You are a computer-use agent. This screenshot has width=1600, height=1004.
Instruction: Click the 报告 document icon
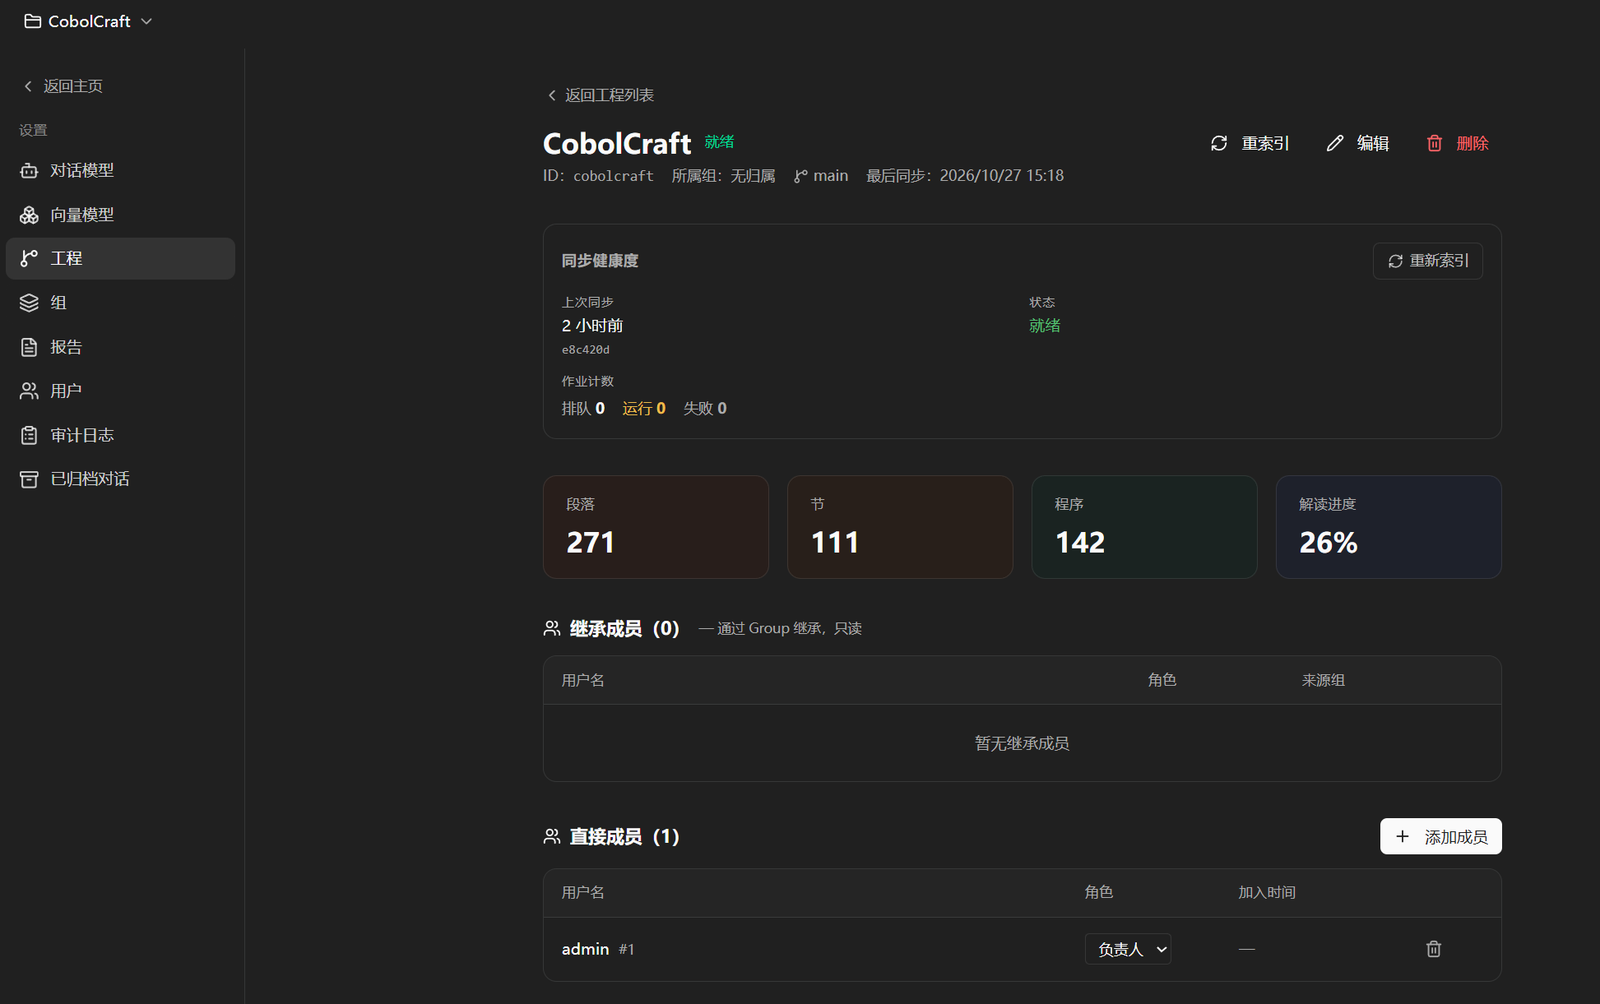pos(29,347)
